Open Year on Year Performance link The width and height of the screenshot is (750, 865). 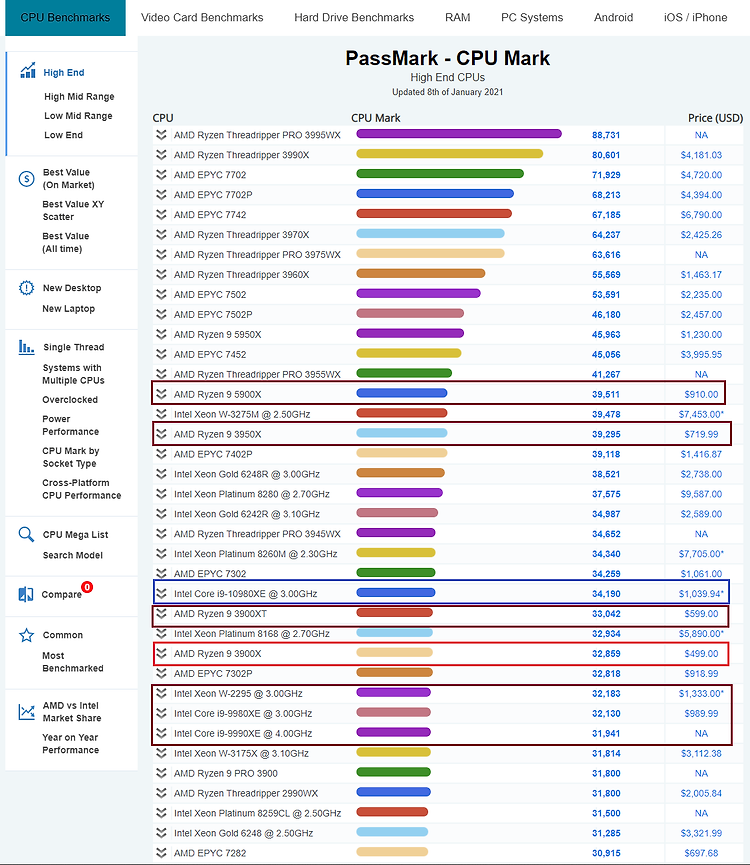(x=71, y=744)
